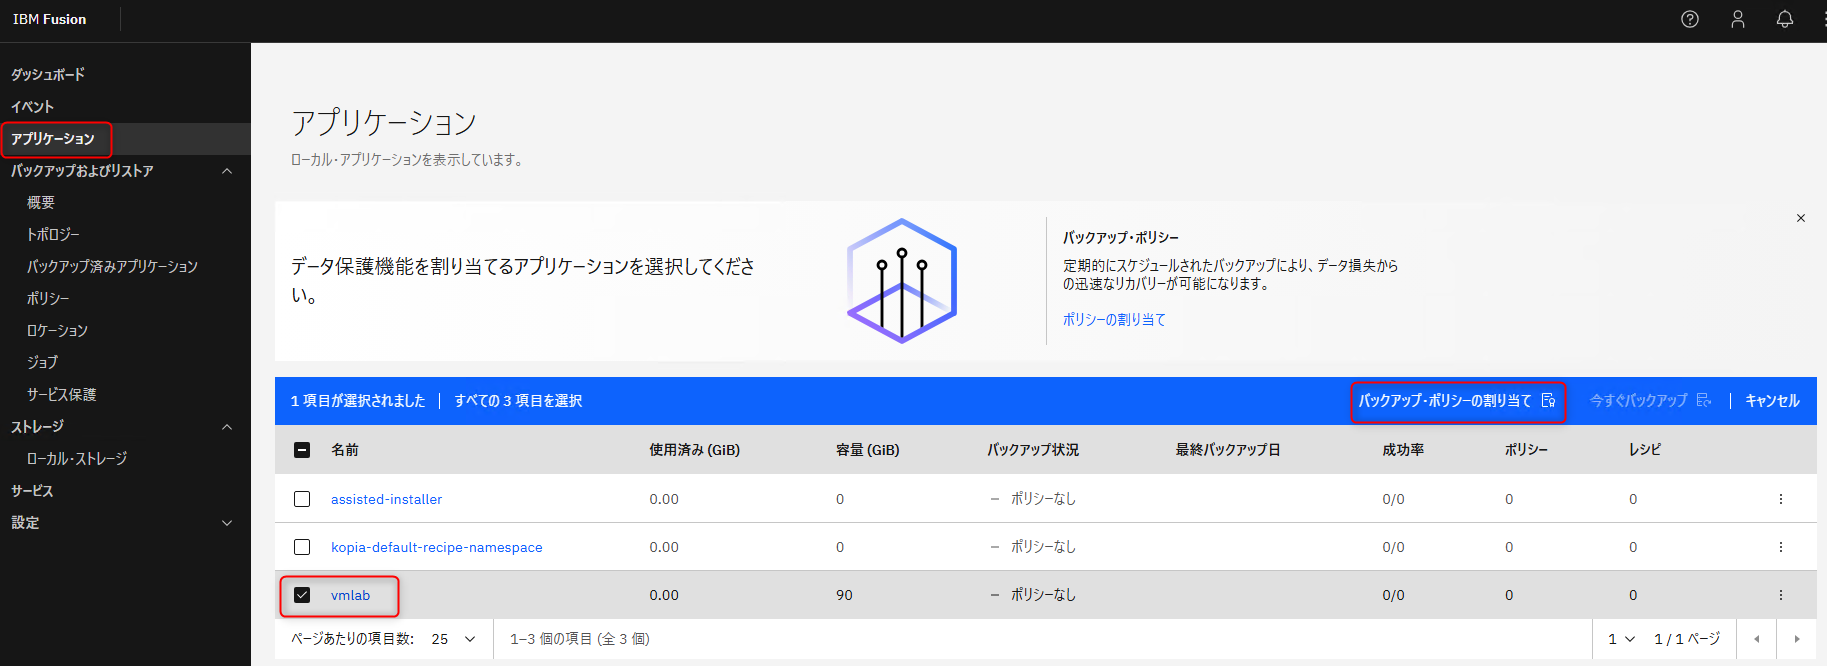Open サービス in sidebar
Screen dimensions: 1827x666
point(32,491)
